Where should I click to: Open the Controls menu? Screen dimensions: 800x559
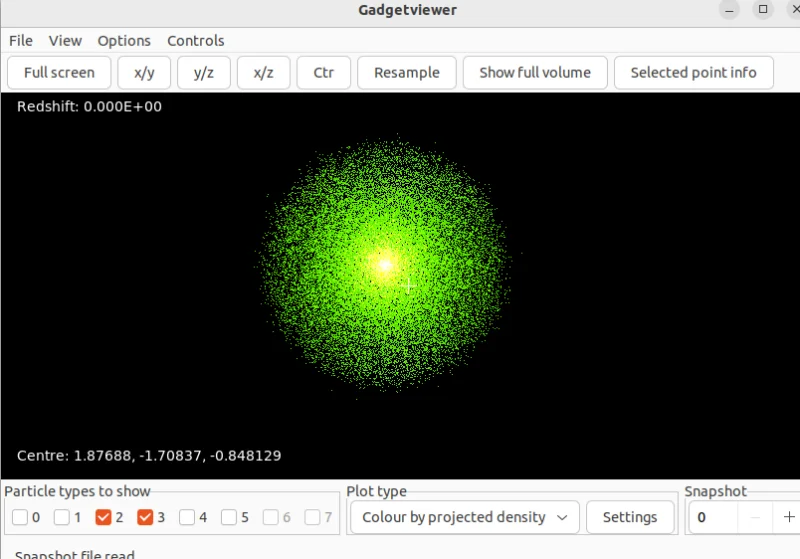[195, 41]
